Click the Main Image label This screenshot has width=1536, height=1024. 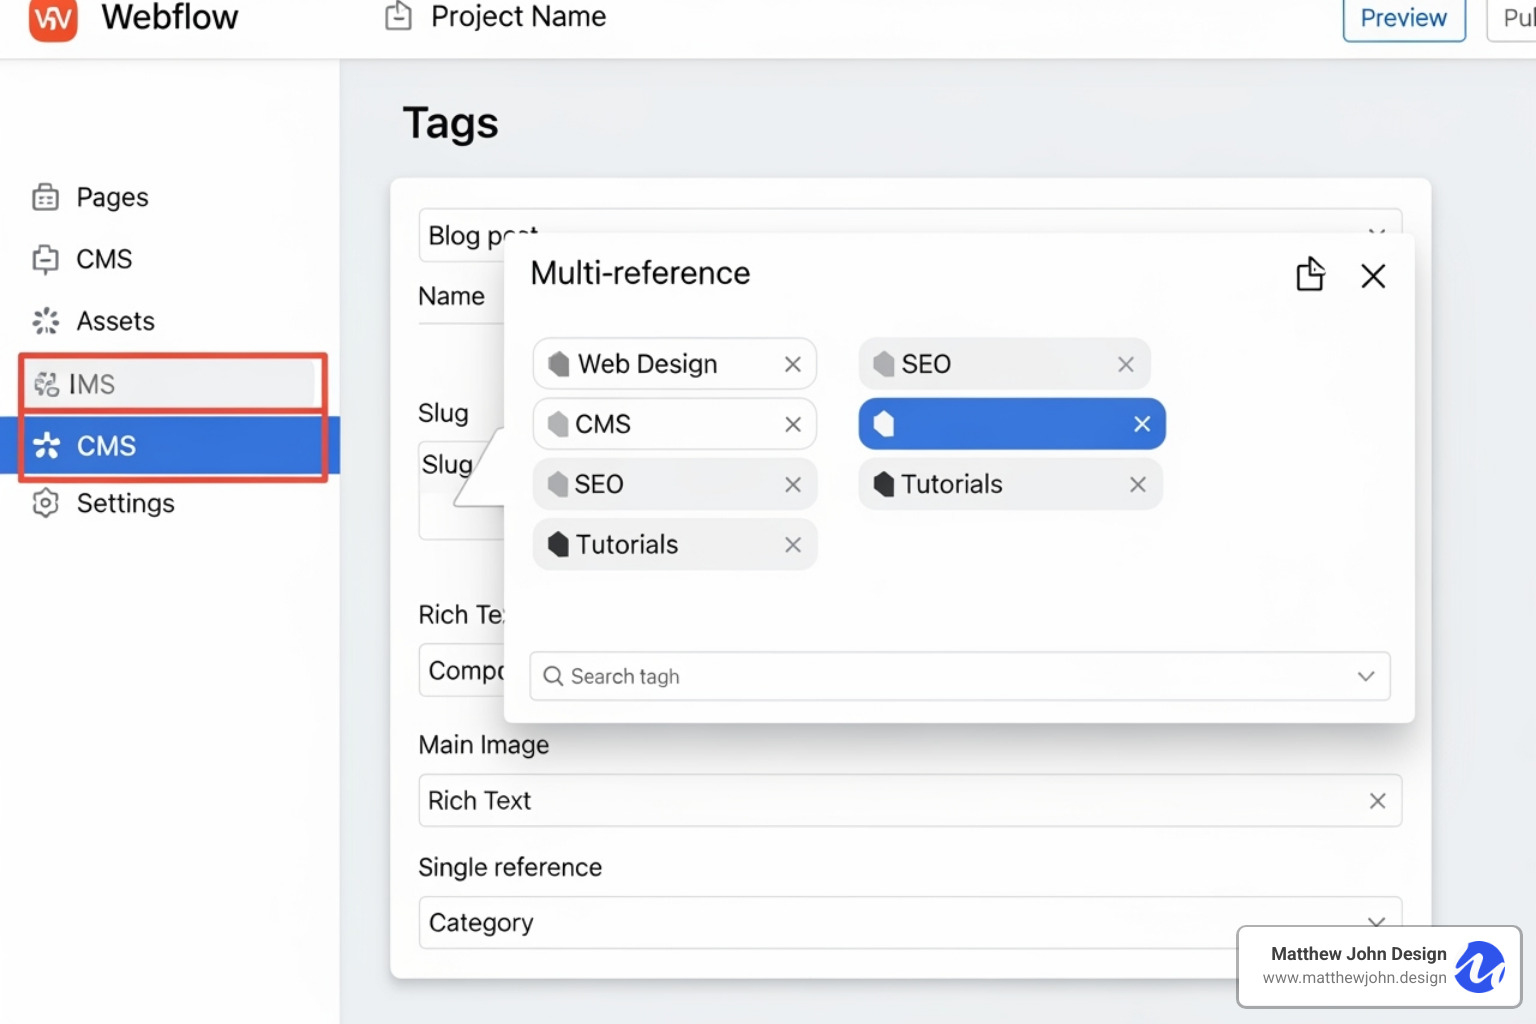pos(484,745)
